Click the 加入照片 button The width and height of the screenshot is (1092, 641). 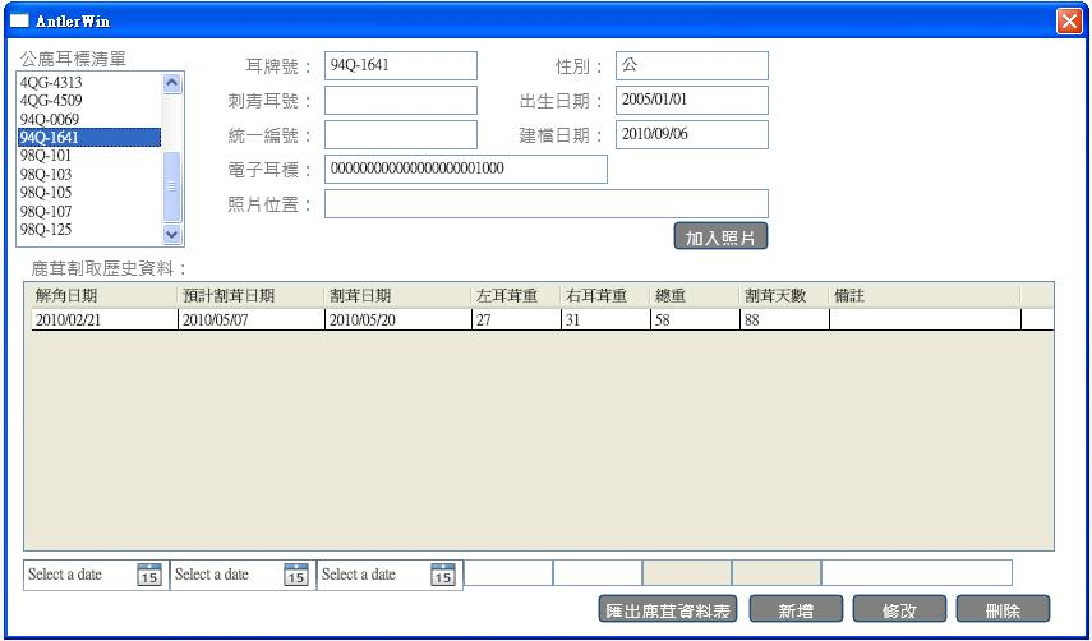click(x=720, y=237)
